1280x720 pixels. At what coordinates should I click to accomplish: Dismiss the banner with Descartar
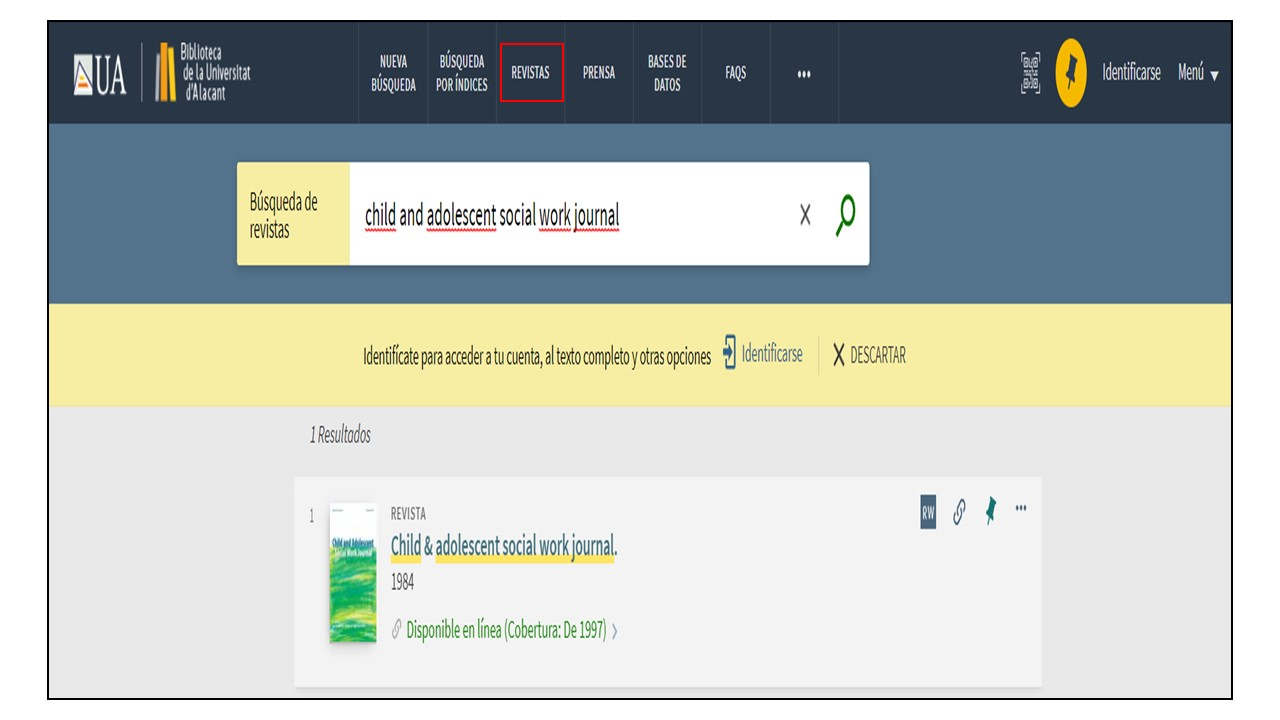[869, 355]
